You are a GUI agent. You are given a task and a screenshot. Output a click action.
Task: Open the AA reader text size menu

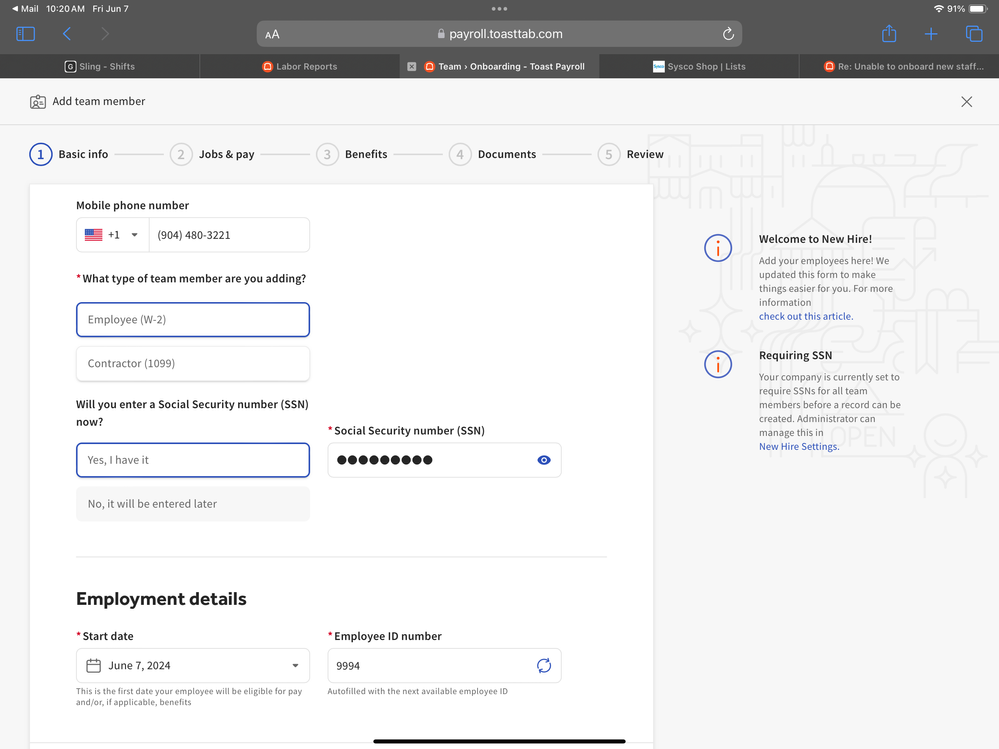[x=272, y=34]
